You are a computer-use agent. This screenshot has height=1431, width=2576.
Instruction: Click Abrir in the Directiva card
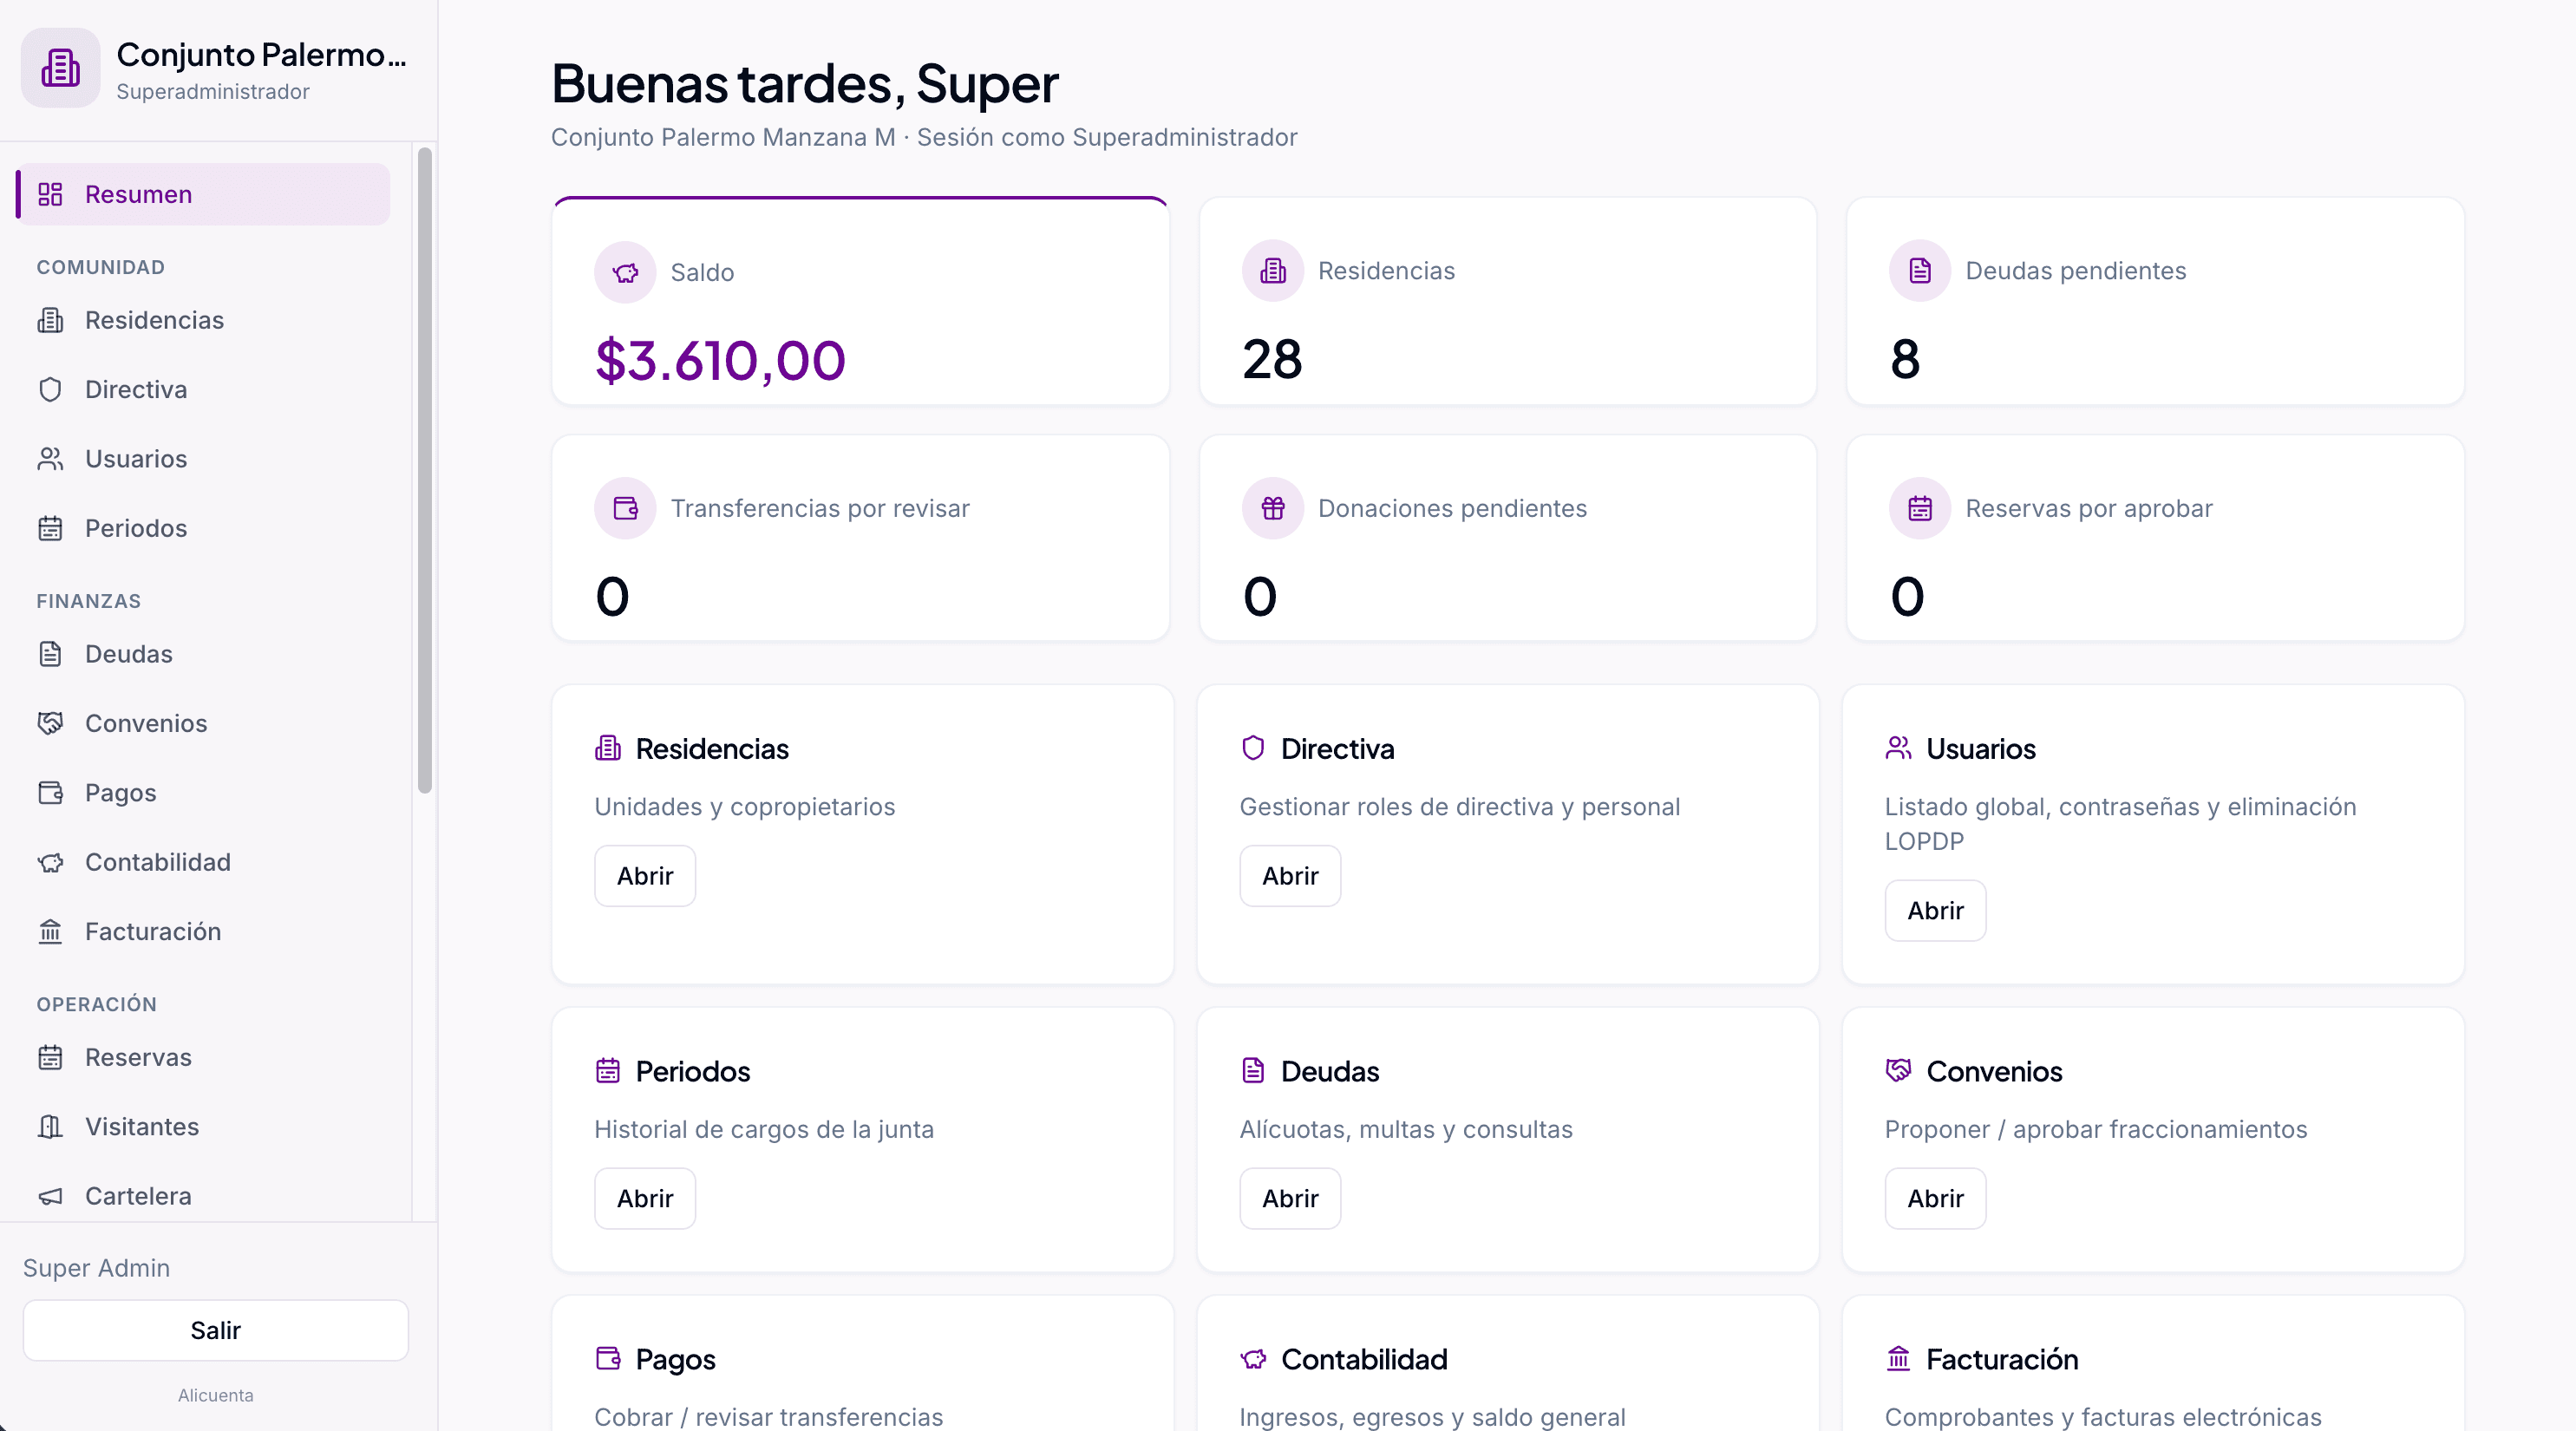(x=1290, y=876)
